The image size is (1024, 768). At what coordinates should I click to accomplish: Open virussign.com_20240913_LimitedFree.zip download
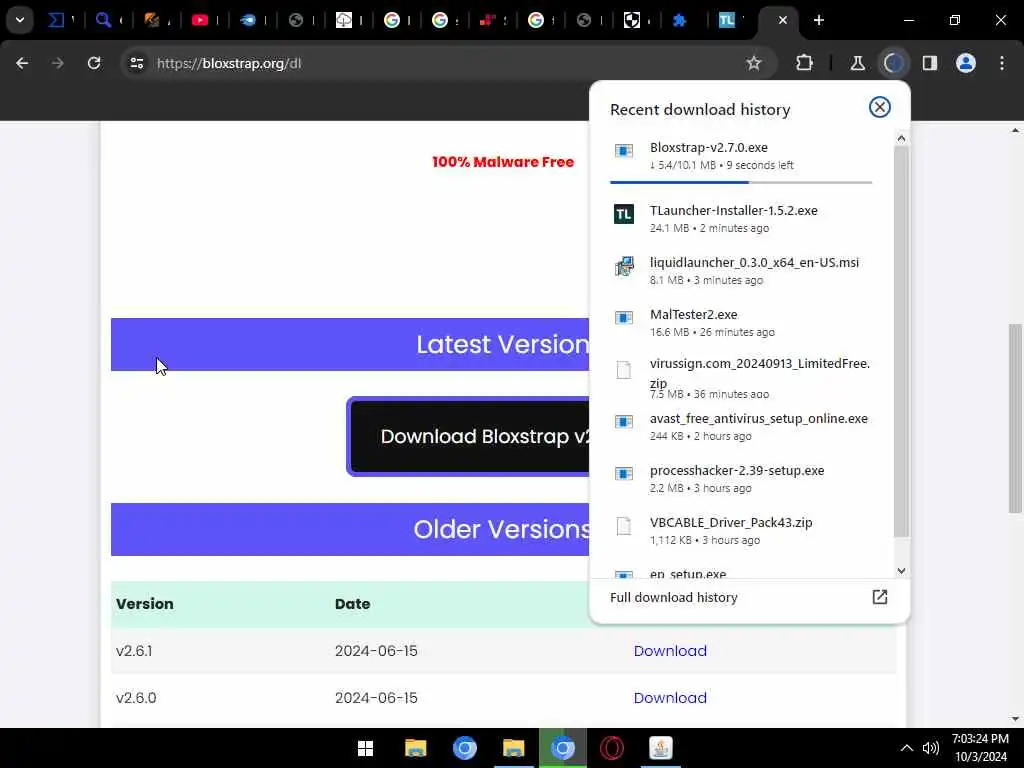point(741,378)
